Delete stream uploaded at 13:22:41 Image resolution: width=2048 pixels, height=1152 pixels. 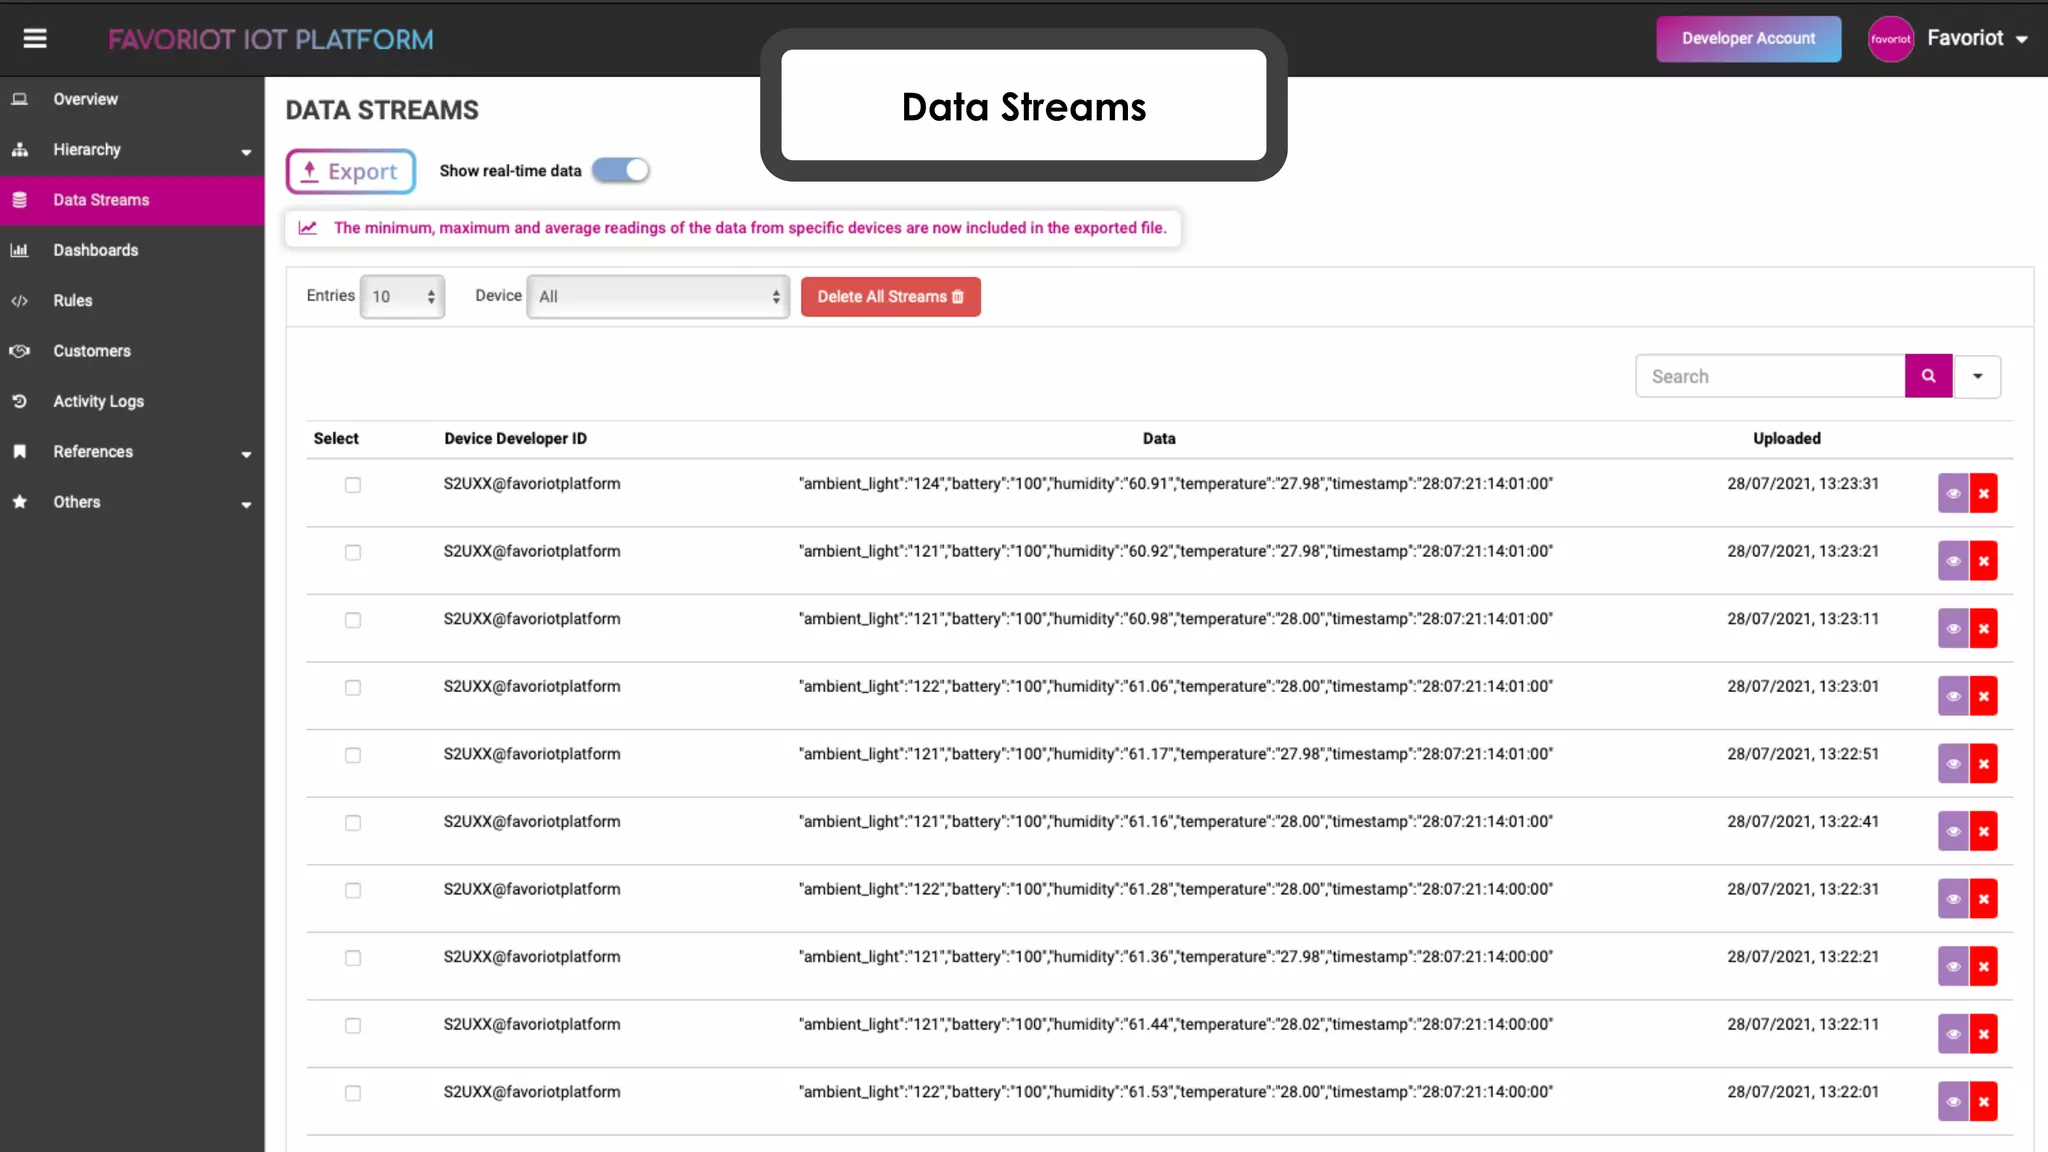click(x=1984, y=831)
